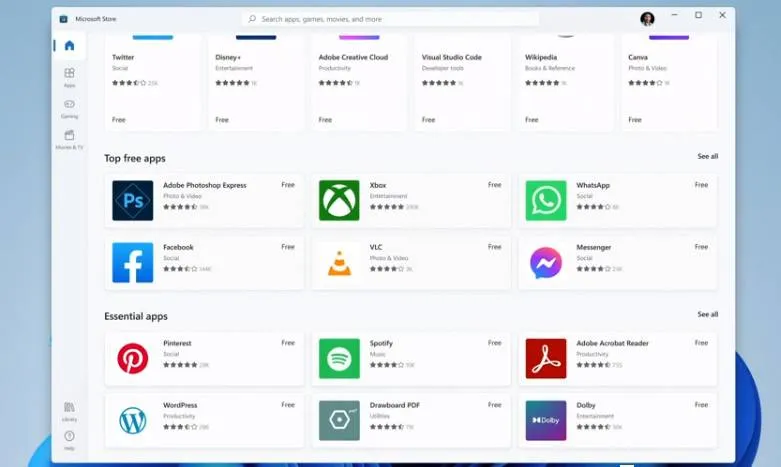Click the star rating for Facebook
This screenshot has width=781, height=467.
(180, 269)
